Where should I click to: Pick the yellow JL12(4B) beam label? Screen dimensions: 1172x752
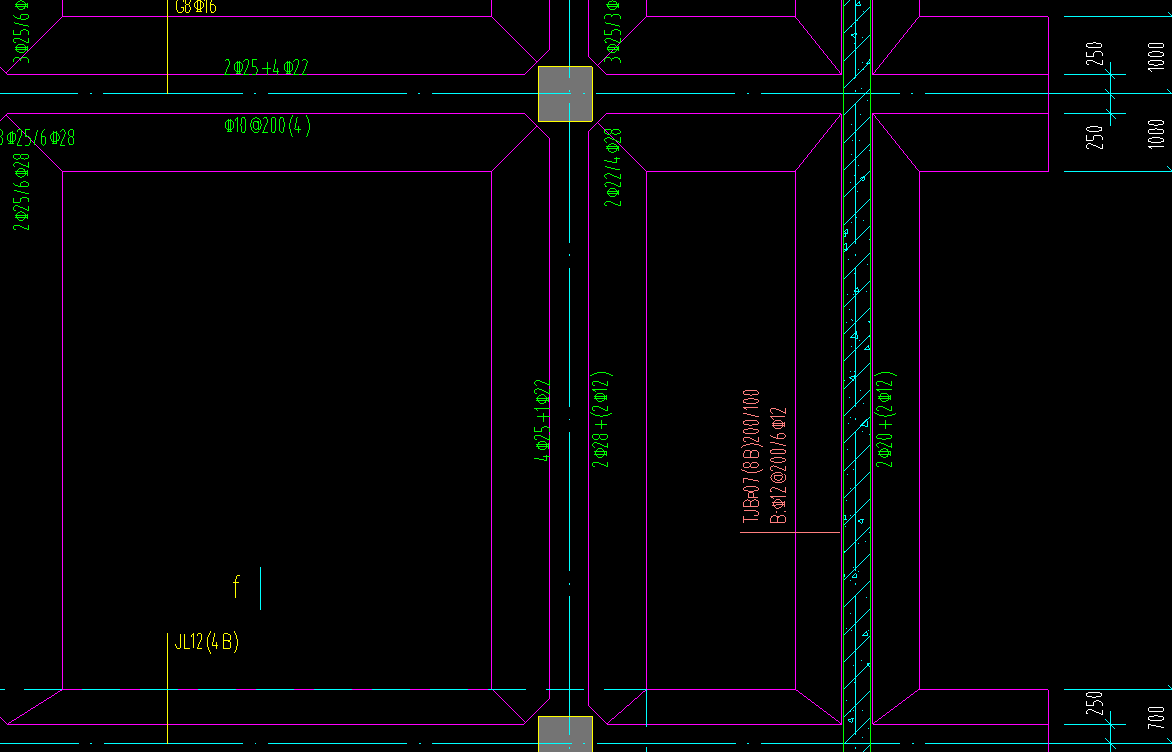206,642
